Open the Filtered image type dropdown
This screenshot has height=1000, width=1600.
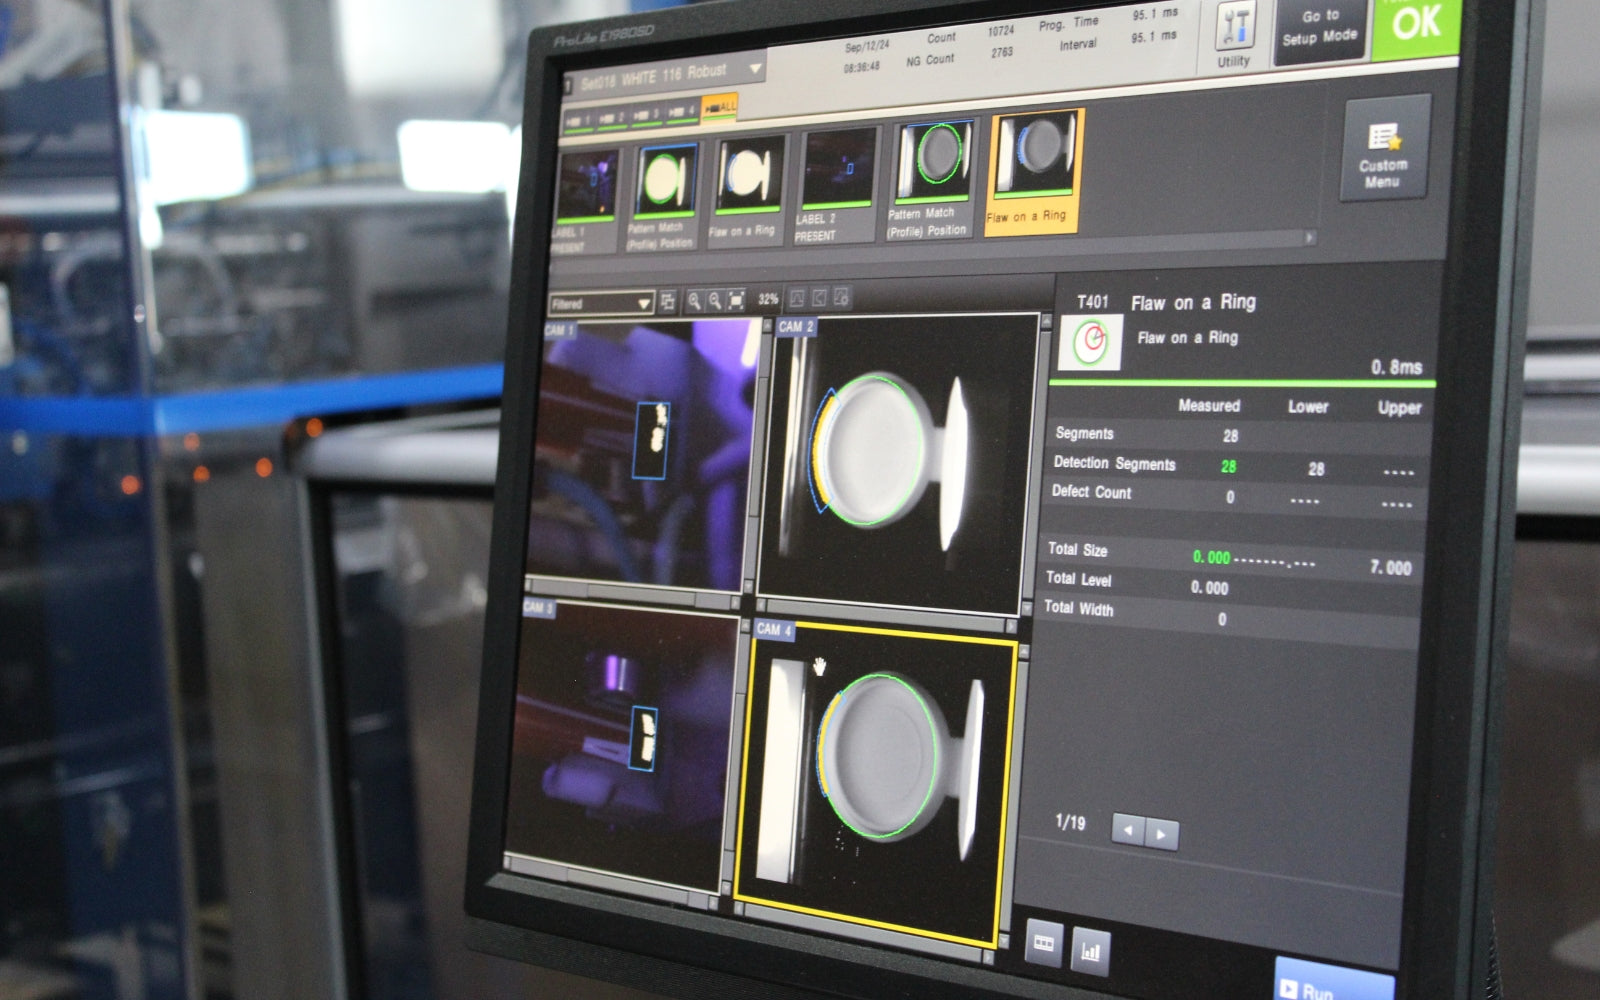click(601, 304)
